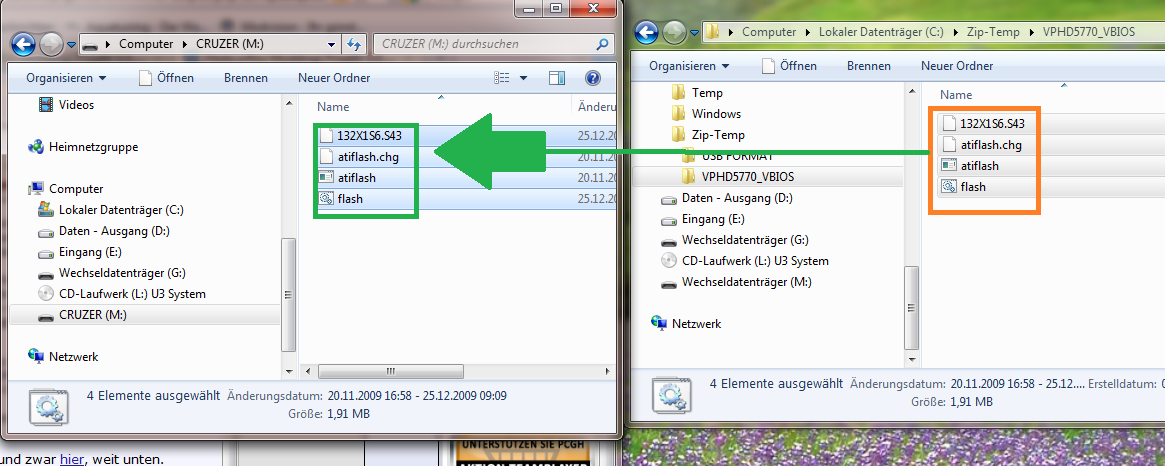This screenshot has width=1165, height=466.
Task: Go back in the VPHD5770_VBIOS window
Action: 646,32
